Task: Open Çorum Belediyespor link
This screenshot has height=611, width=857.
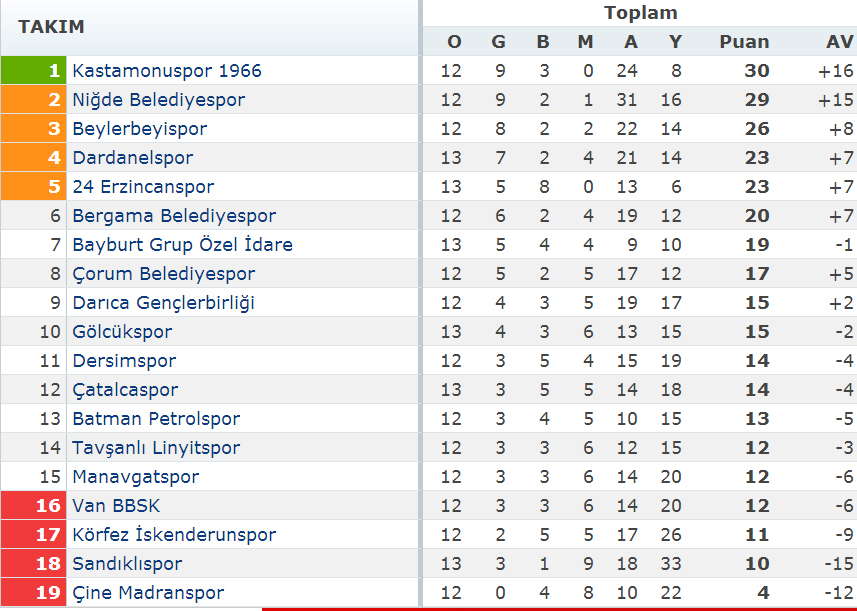Action: (163, 274)
